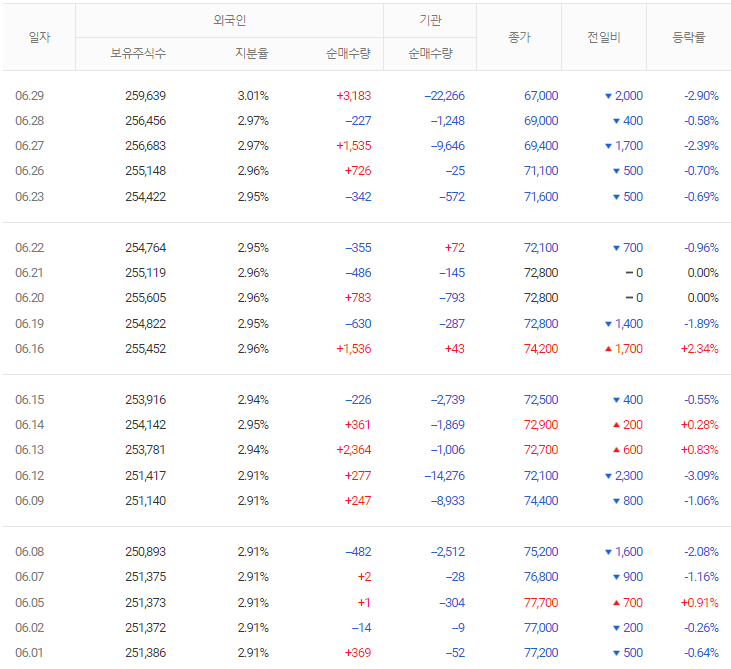This screenshot has width=731, height=669.
Task: Select the date cell 06.26
Action: click(29, 171)
